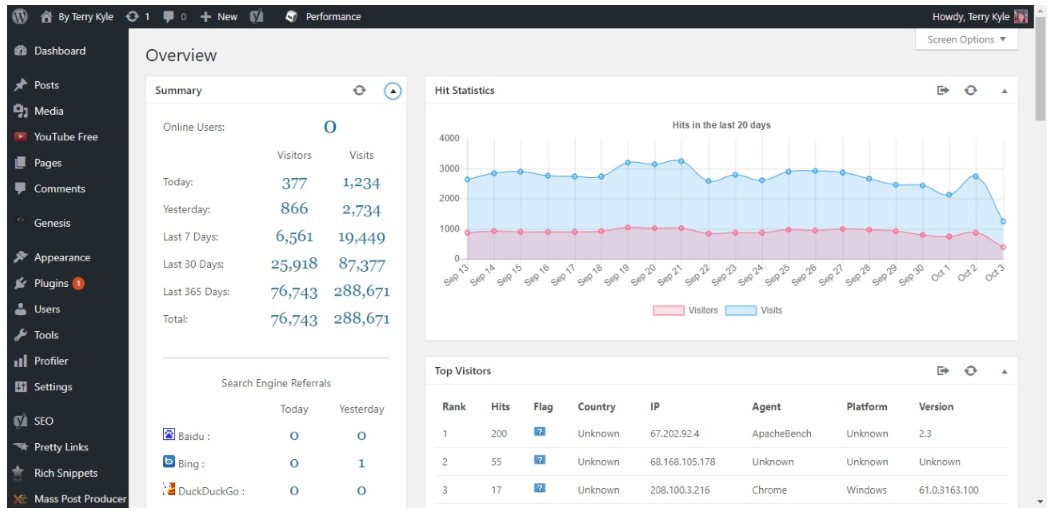Click the New button in admin bar
Screen dimensions: 1052x511
tap(219, 16)
